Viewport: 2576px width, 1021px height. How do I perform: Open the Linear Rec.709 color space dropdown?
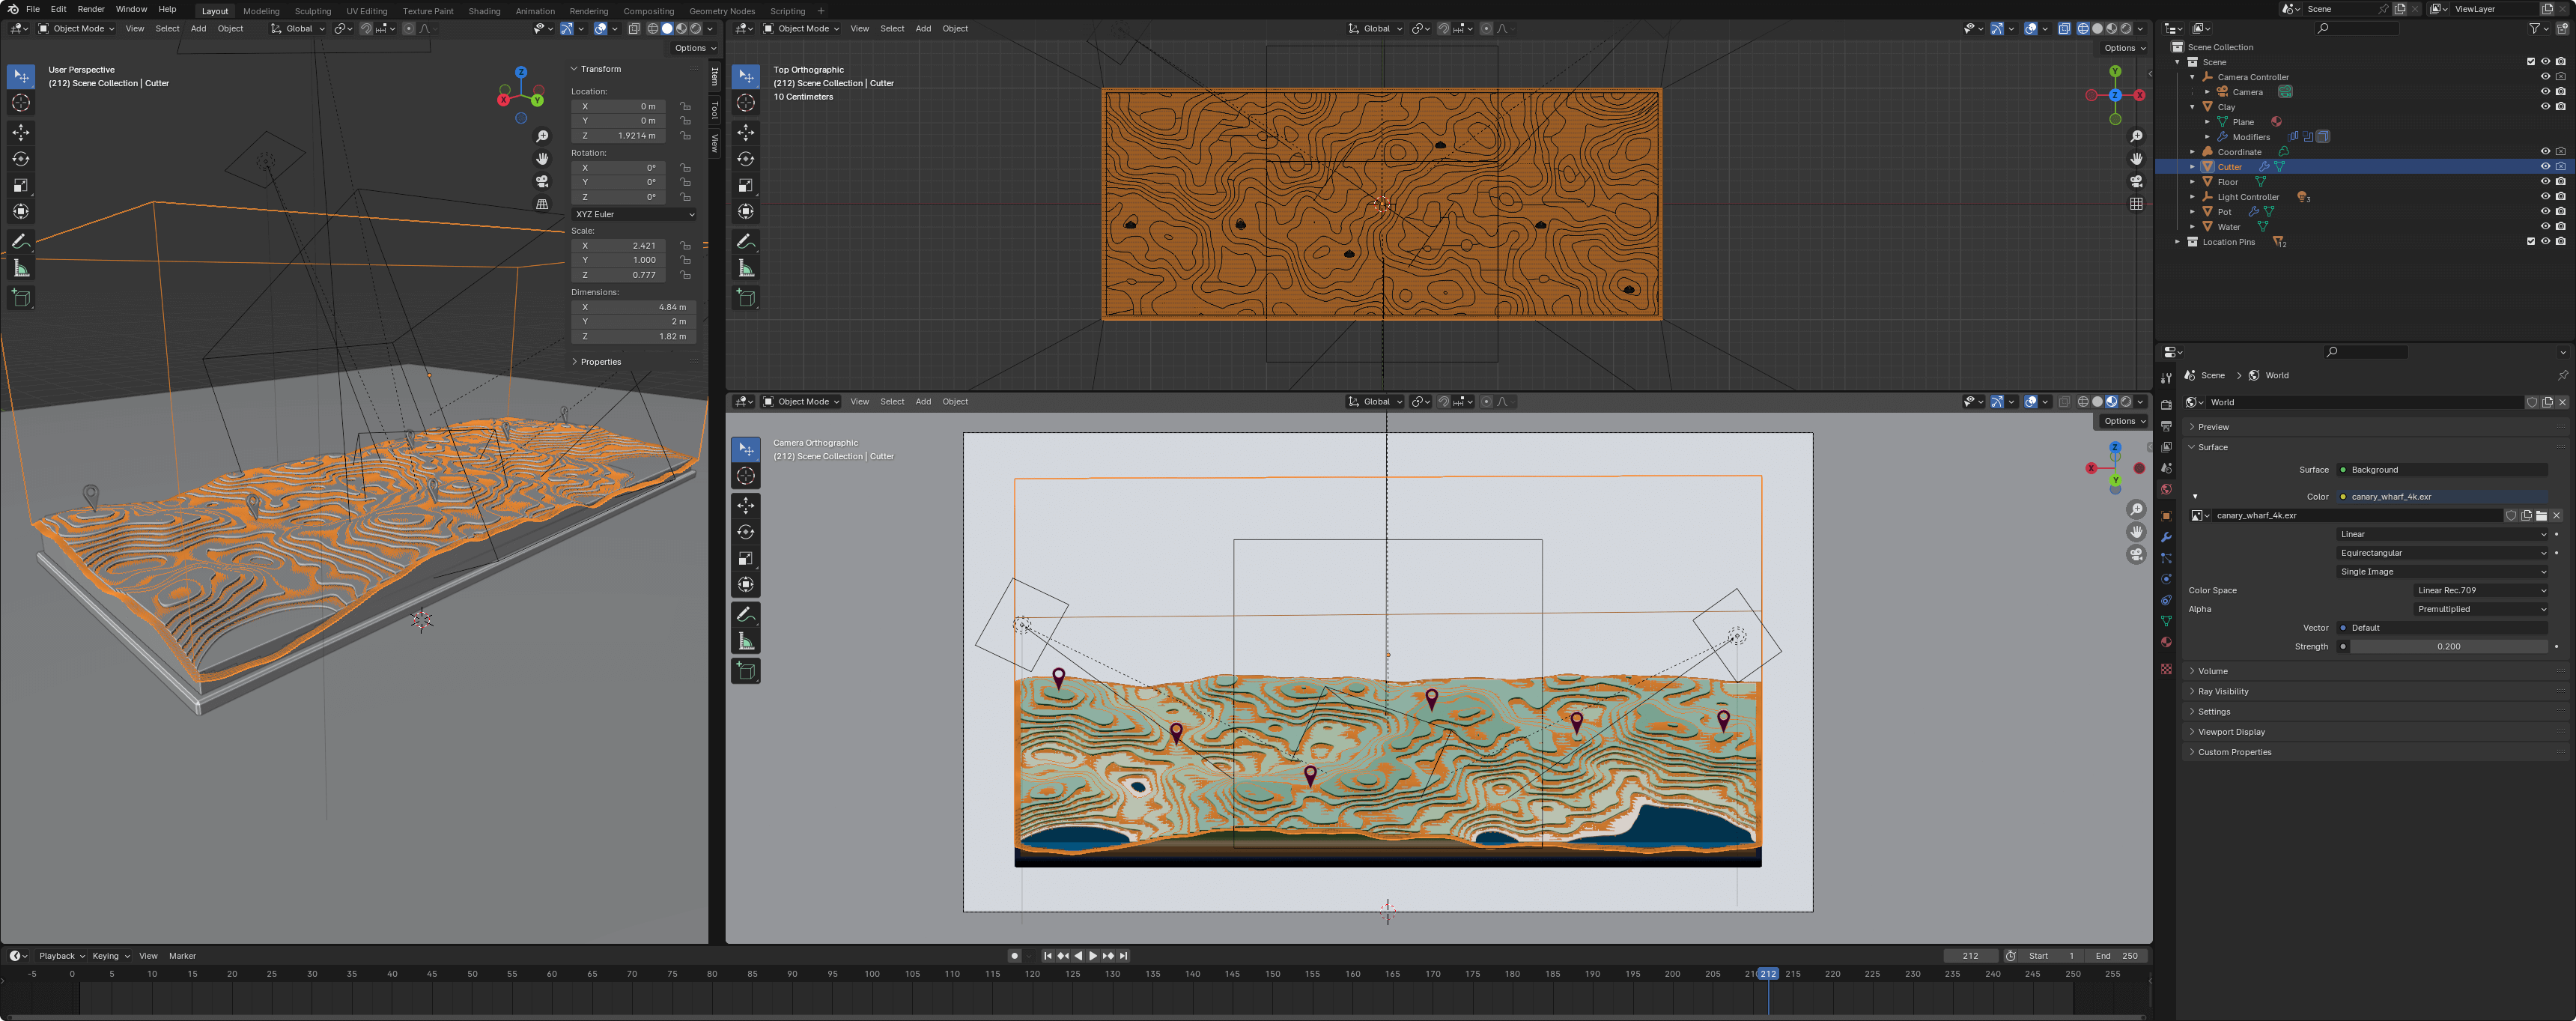2480,591
